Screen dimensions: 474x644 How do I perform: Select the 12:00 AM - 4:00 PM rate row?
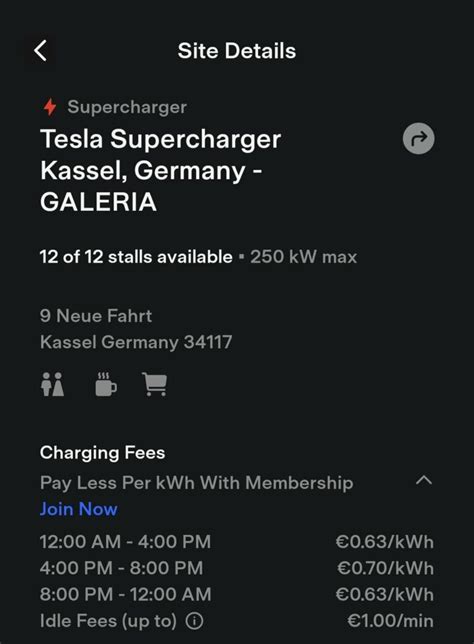click(x=237, y=542)
